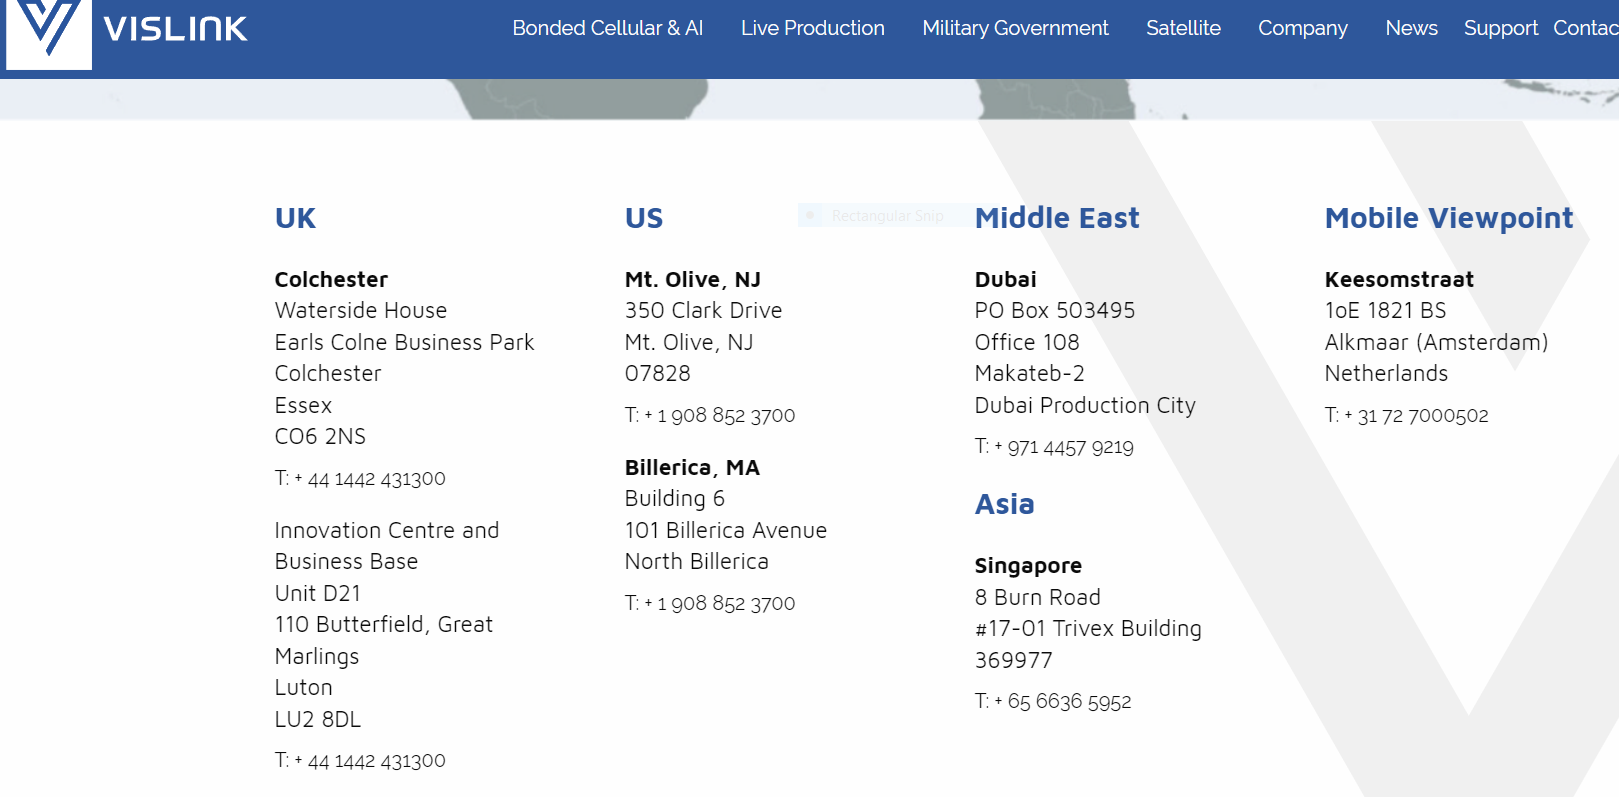Click the Office 108 line
1619x797 pixels.
1027,342
